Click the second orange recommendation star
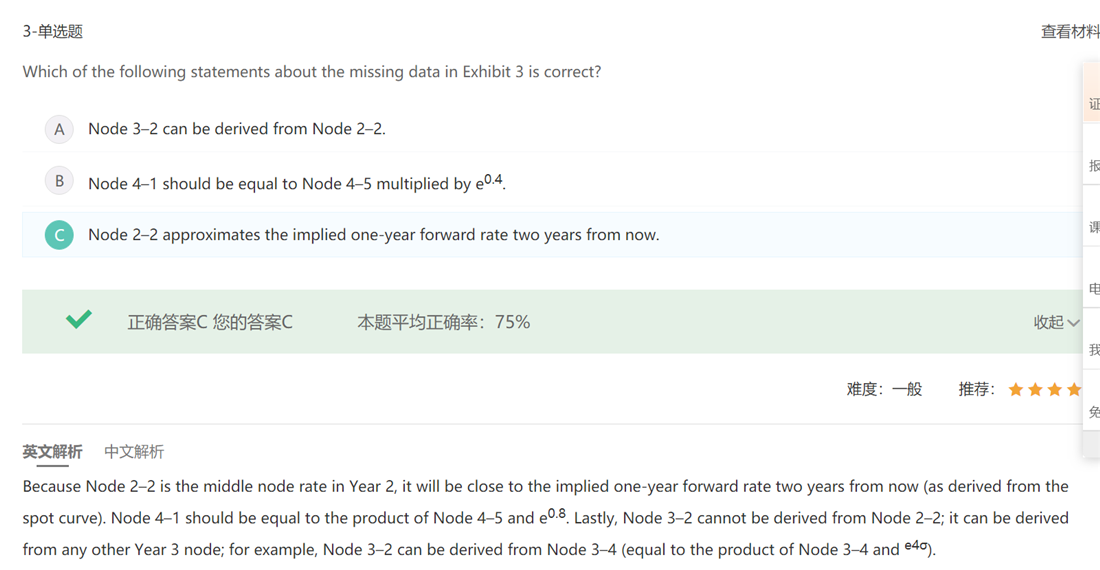1100x570 pixels. coord(1035,389)
